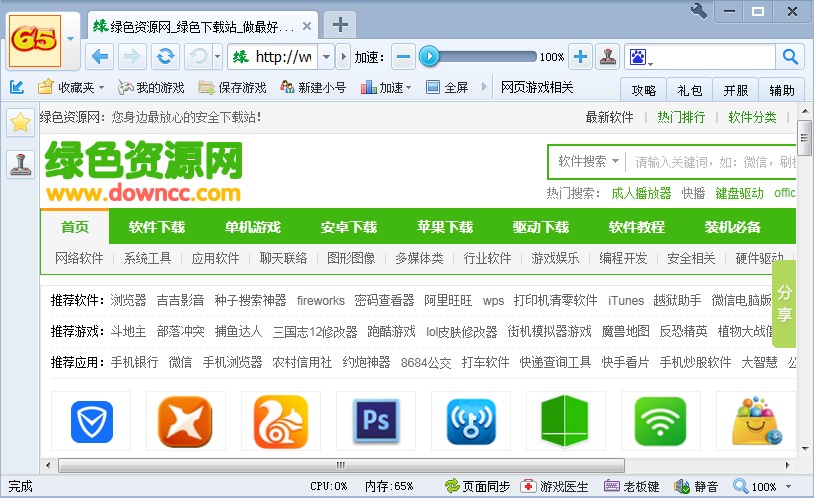The width and height of the screenshot is (814, 498).
Task: Open the logo dropdown arrow menu
Action: pos(71,39)
